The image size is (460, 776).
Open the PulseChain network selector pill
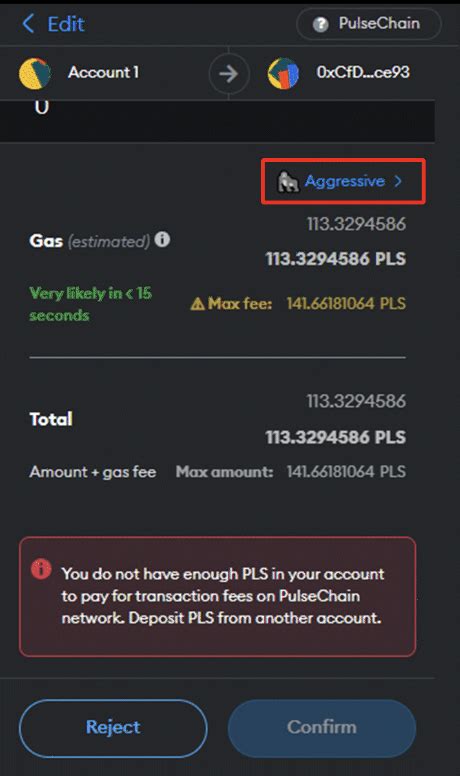tap(368, 23)
